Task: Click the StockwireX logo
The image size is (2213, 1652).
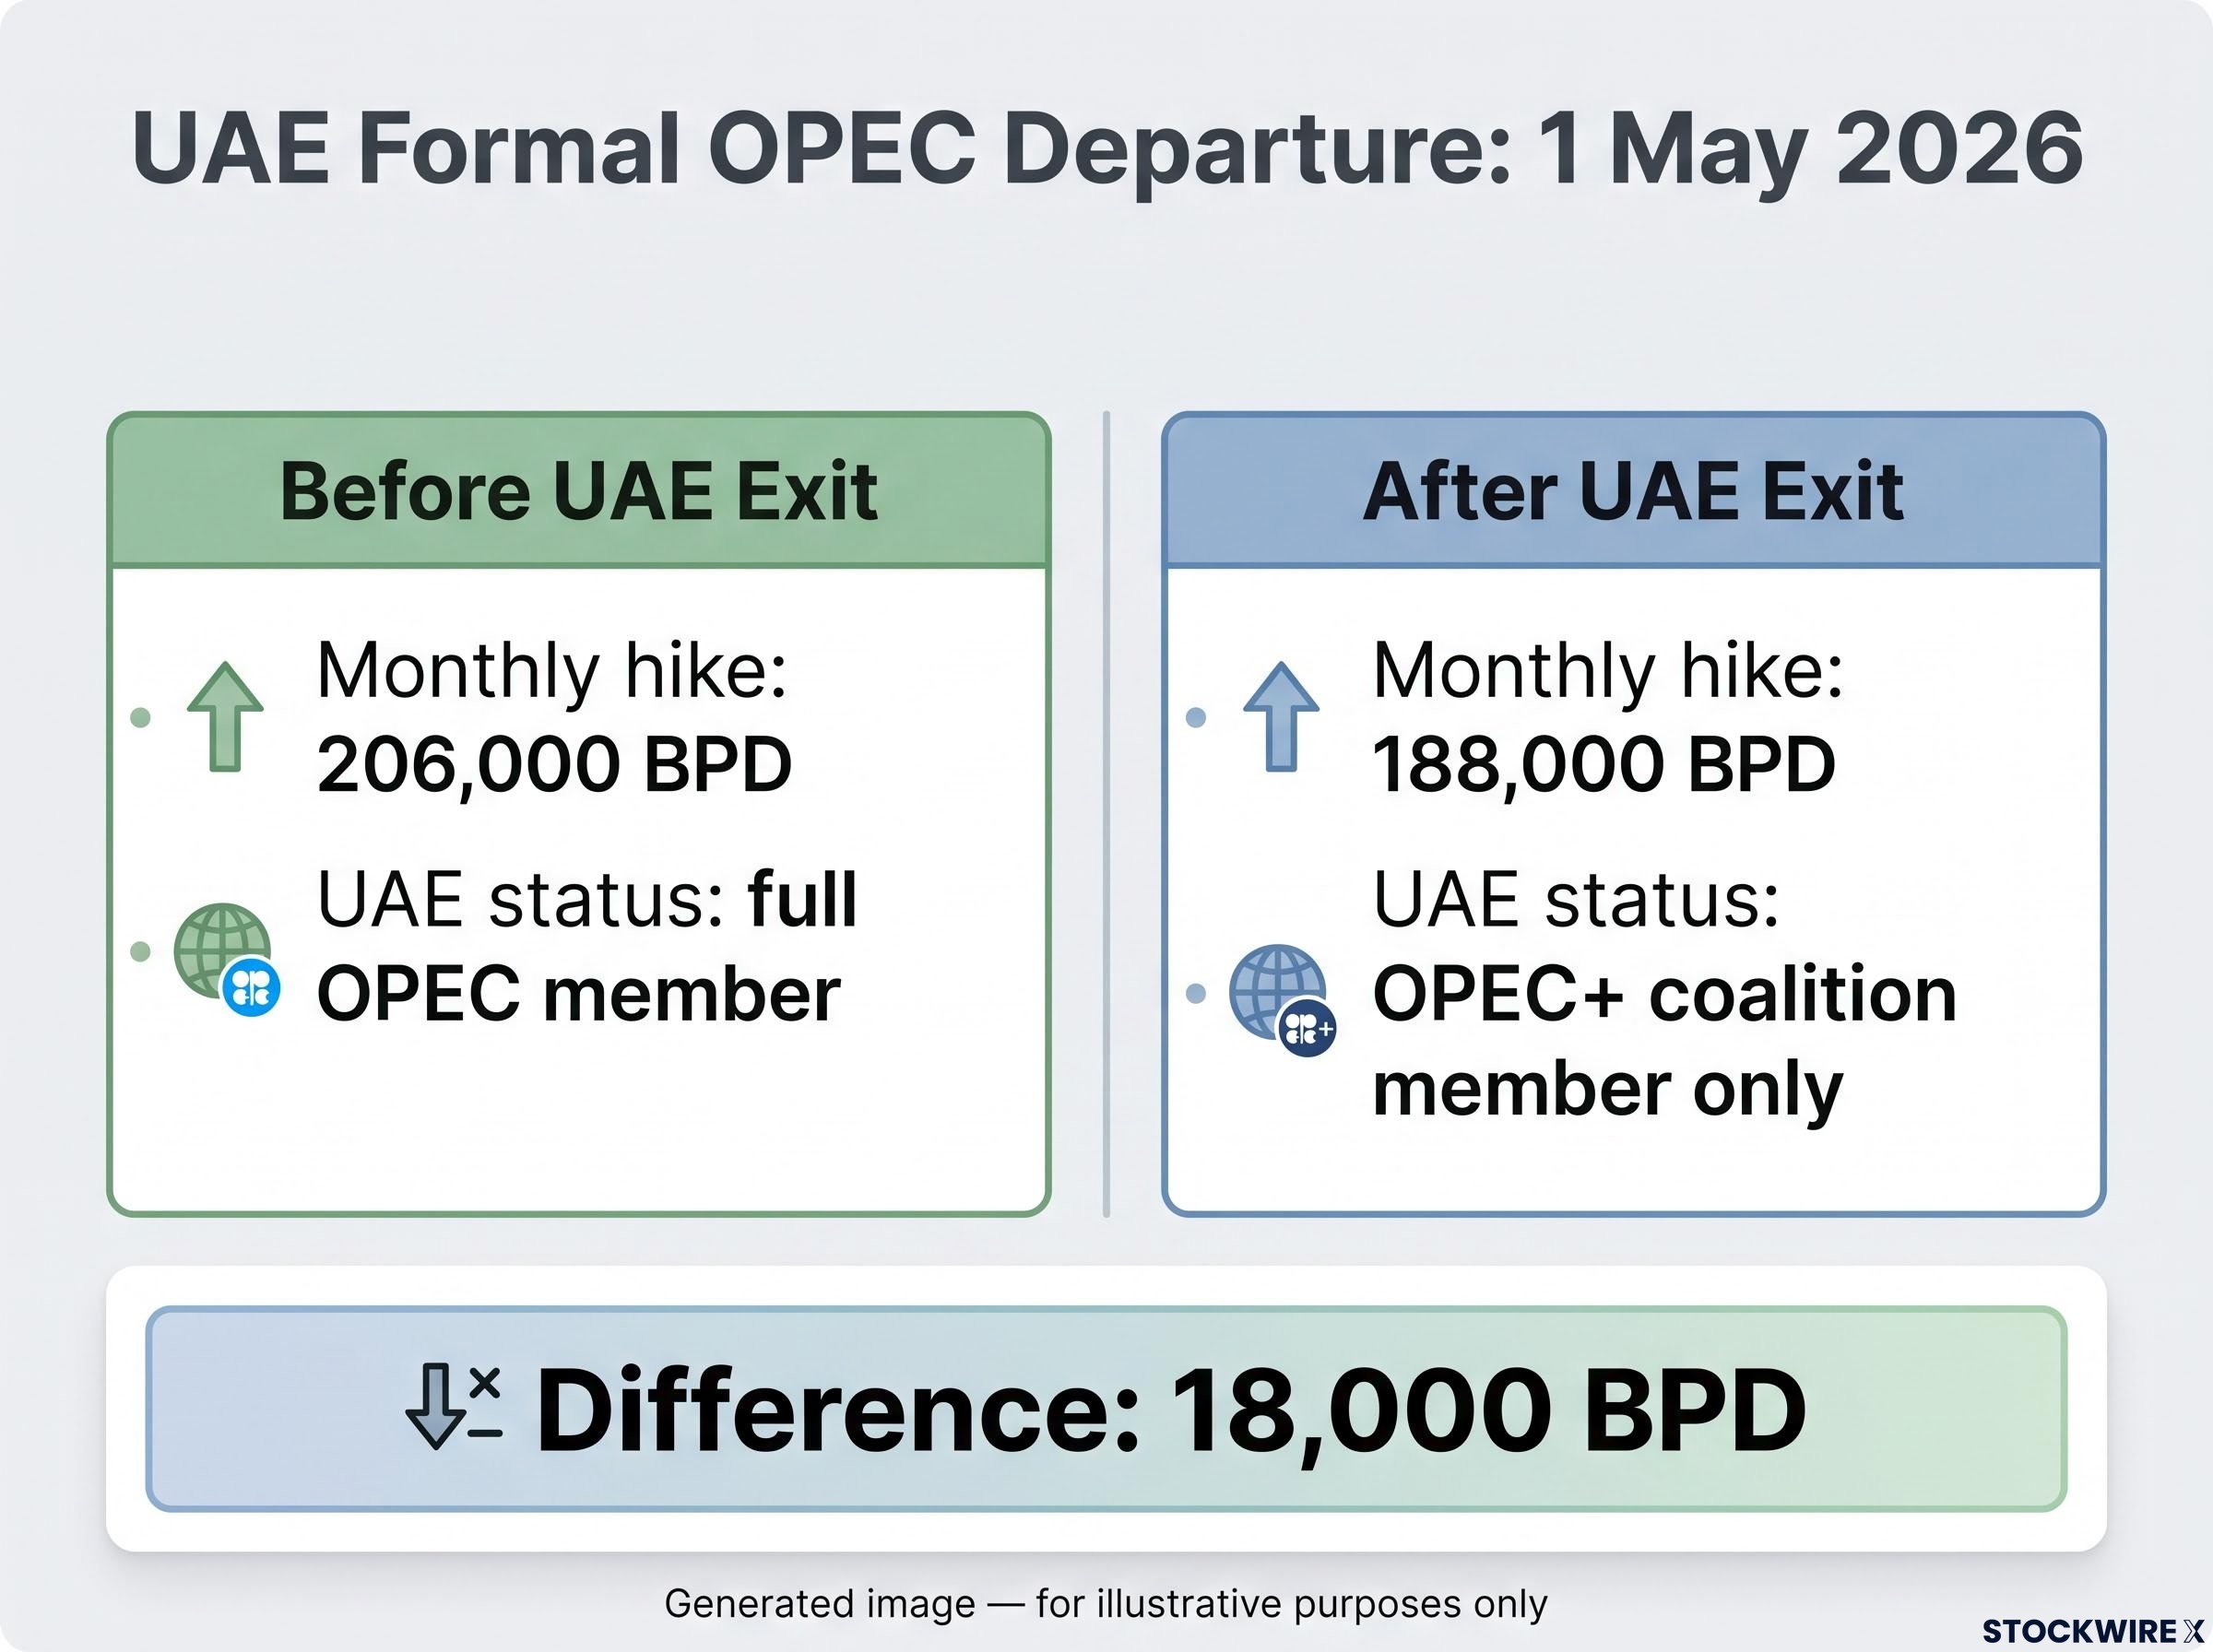Action: (2092, 1631)
